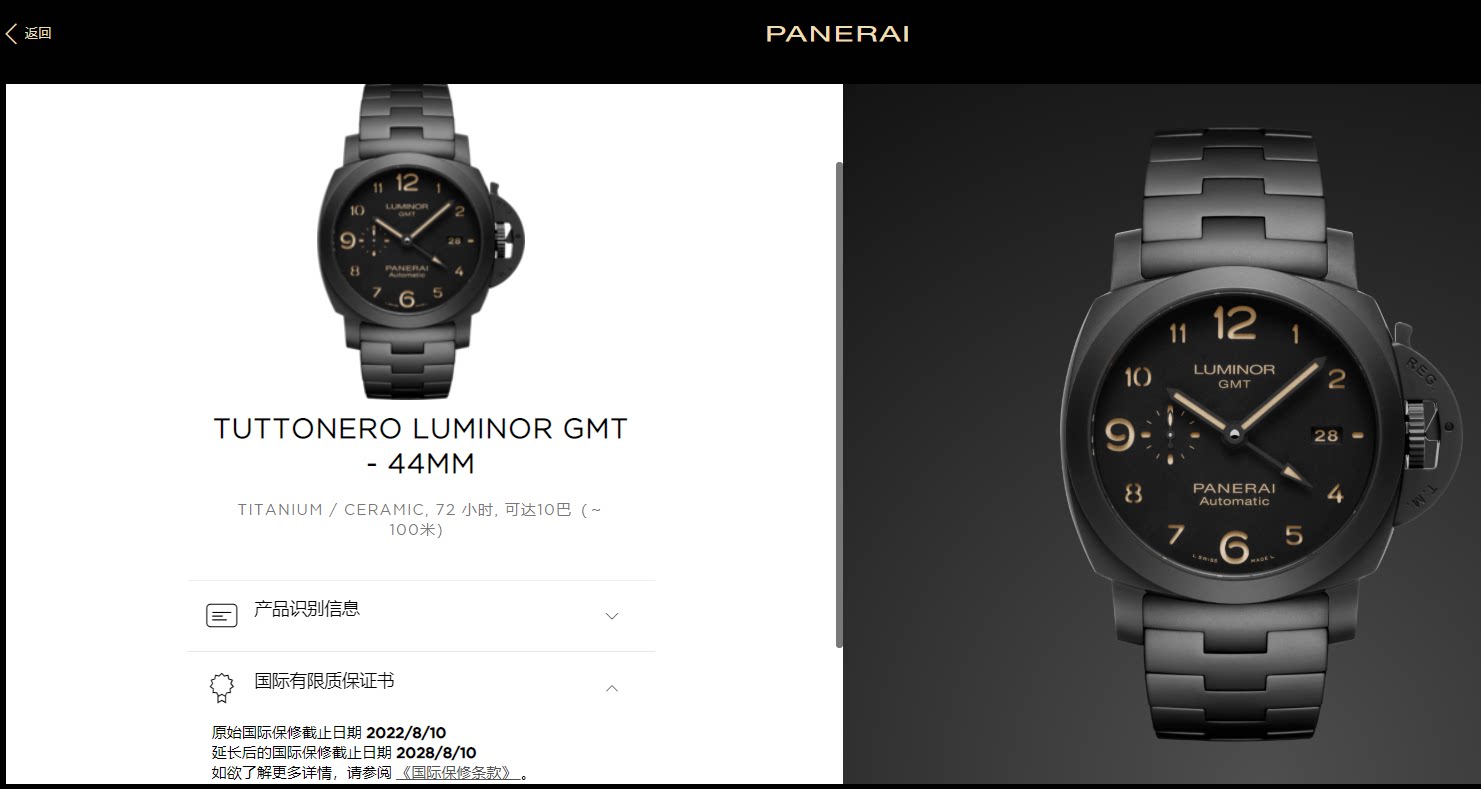
Task: Open the 国际保修条款 link
Action: [459, 773]
